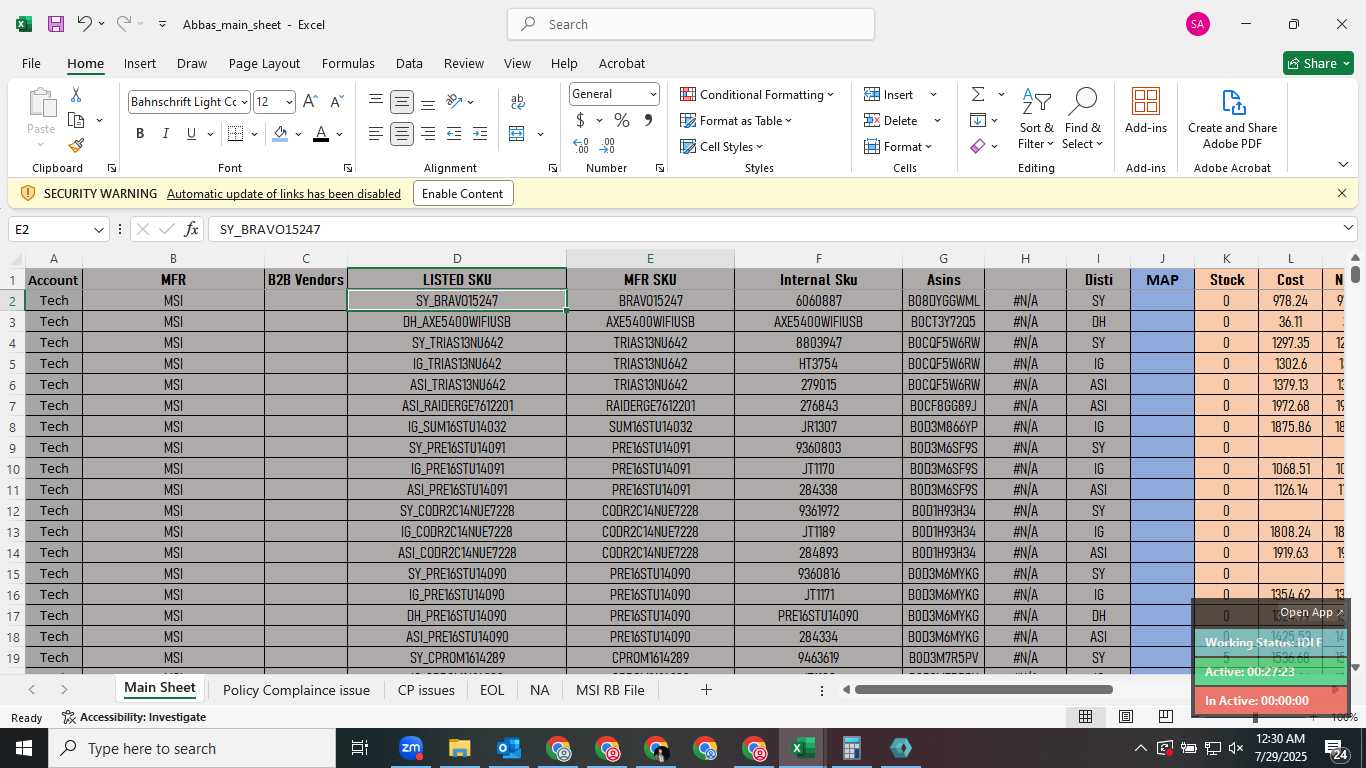Click Enable Content button
This screenshot has height=768, width=1366.
click(x=463, y=193)
